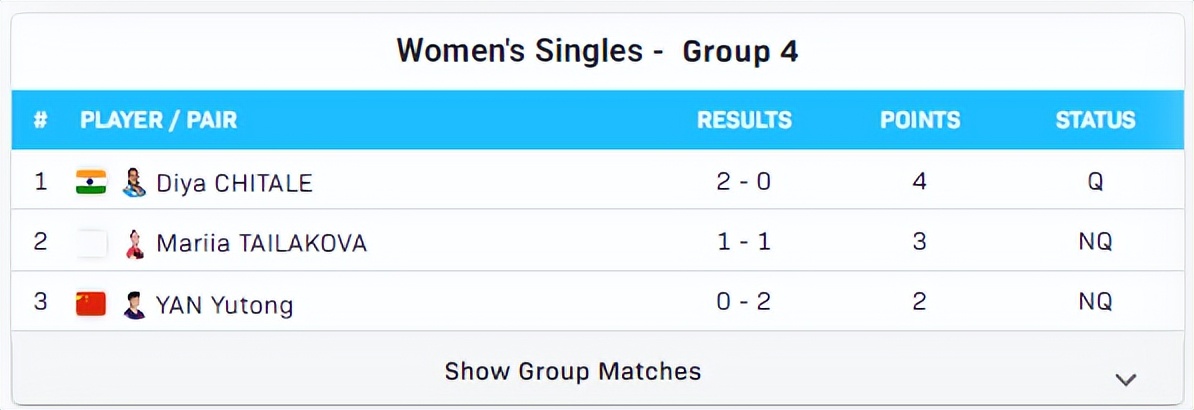This screenshot has width=1194, height=410.
Task: Click Yan Yutong's NQ status
Action: click(1095, 303)
